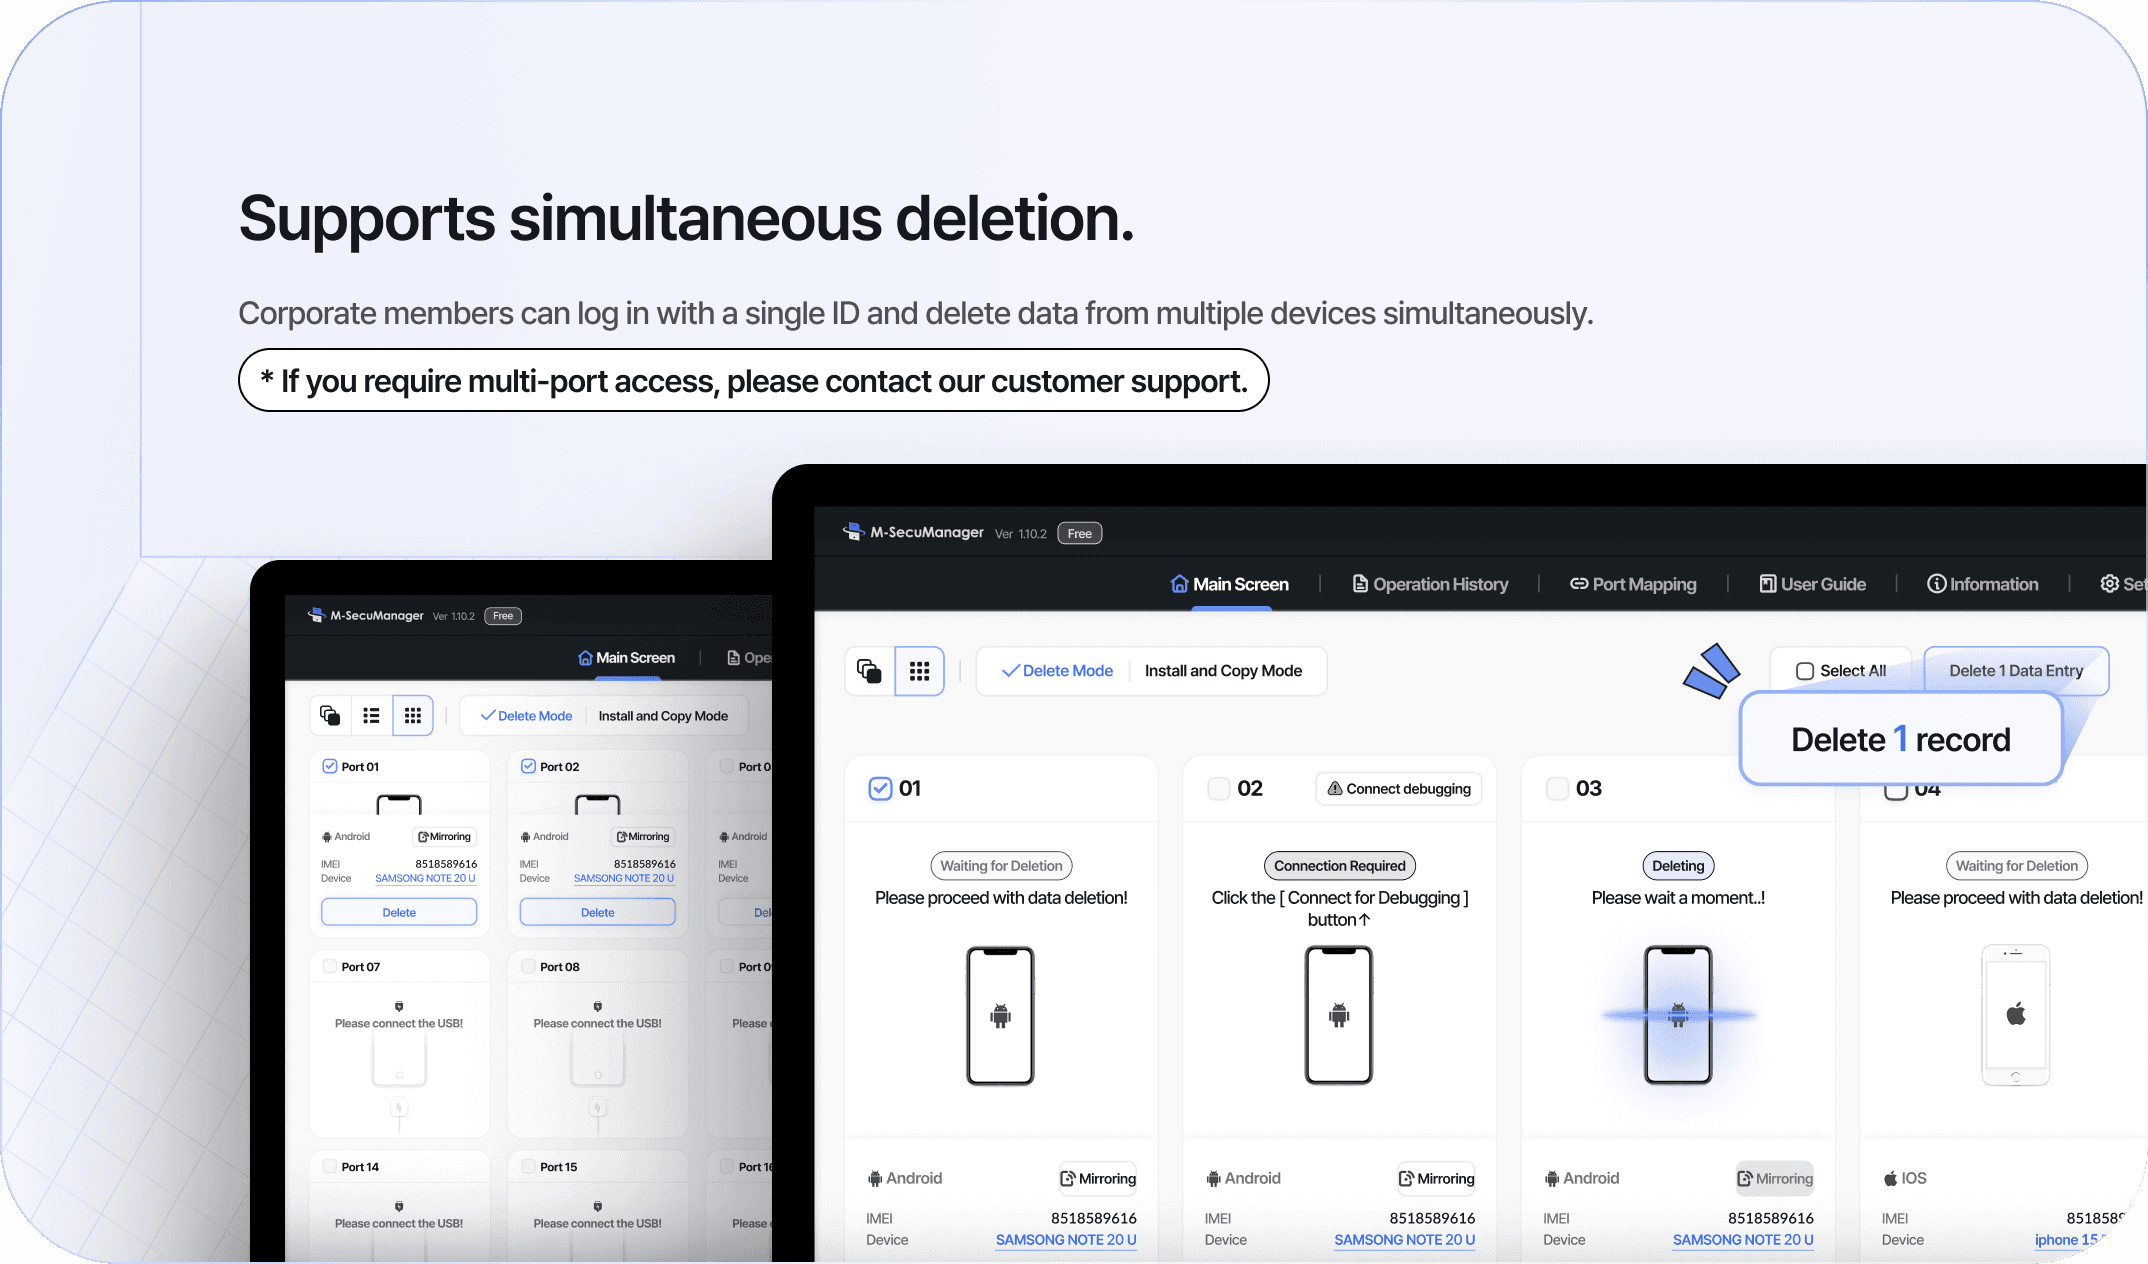Click Delete 1 Data Entry button
This screenshot has height=1264, width=2148.
coord(2015,671)
